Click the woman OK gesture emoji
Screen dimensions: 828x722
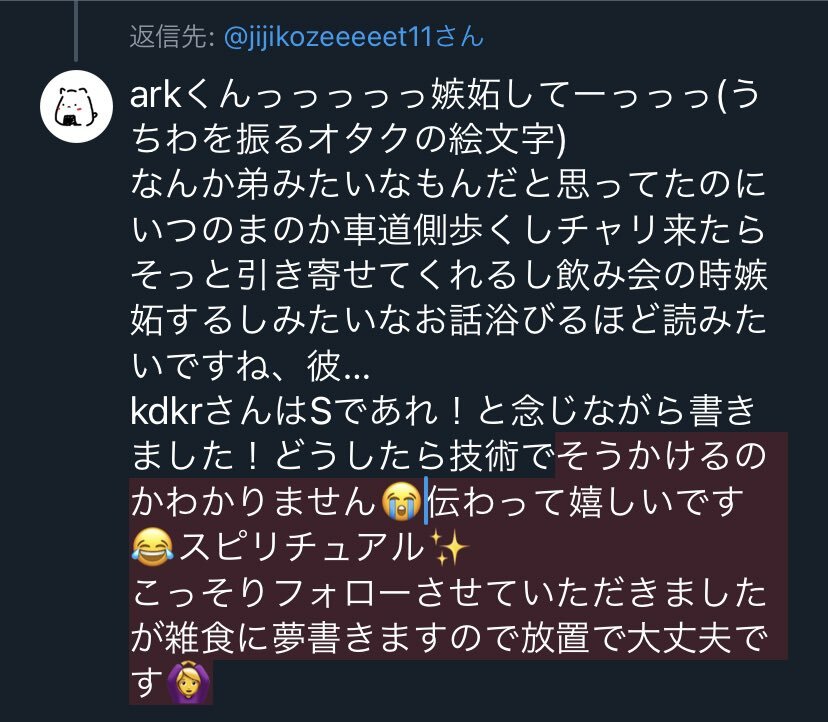click(190, 682)
